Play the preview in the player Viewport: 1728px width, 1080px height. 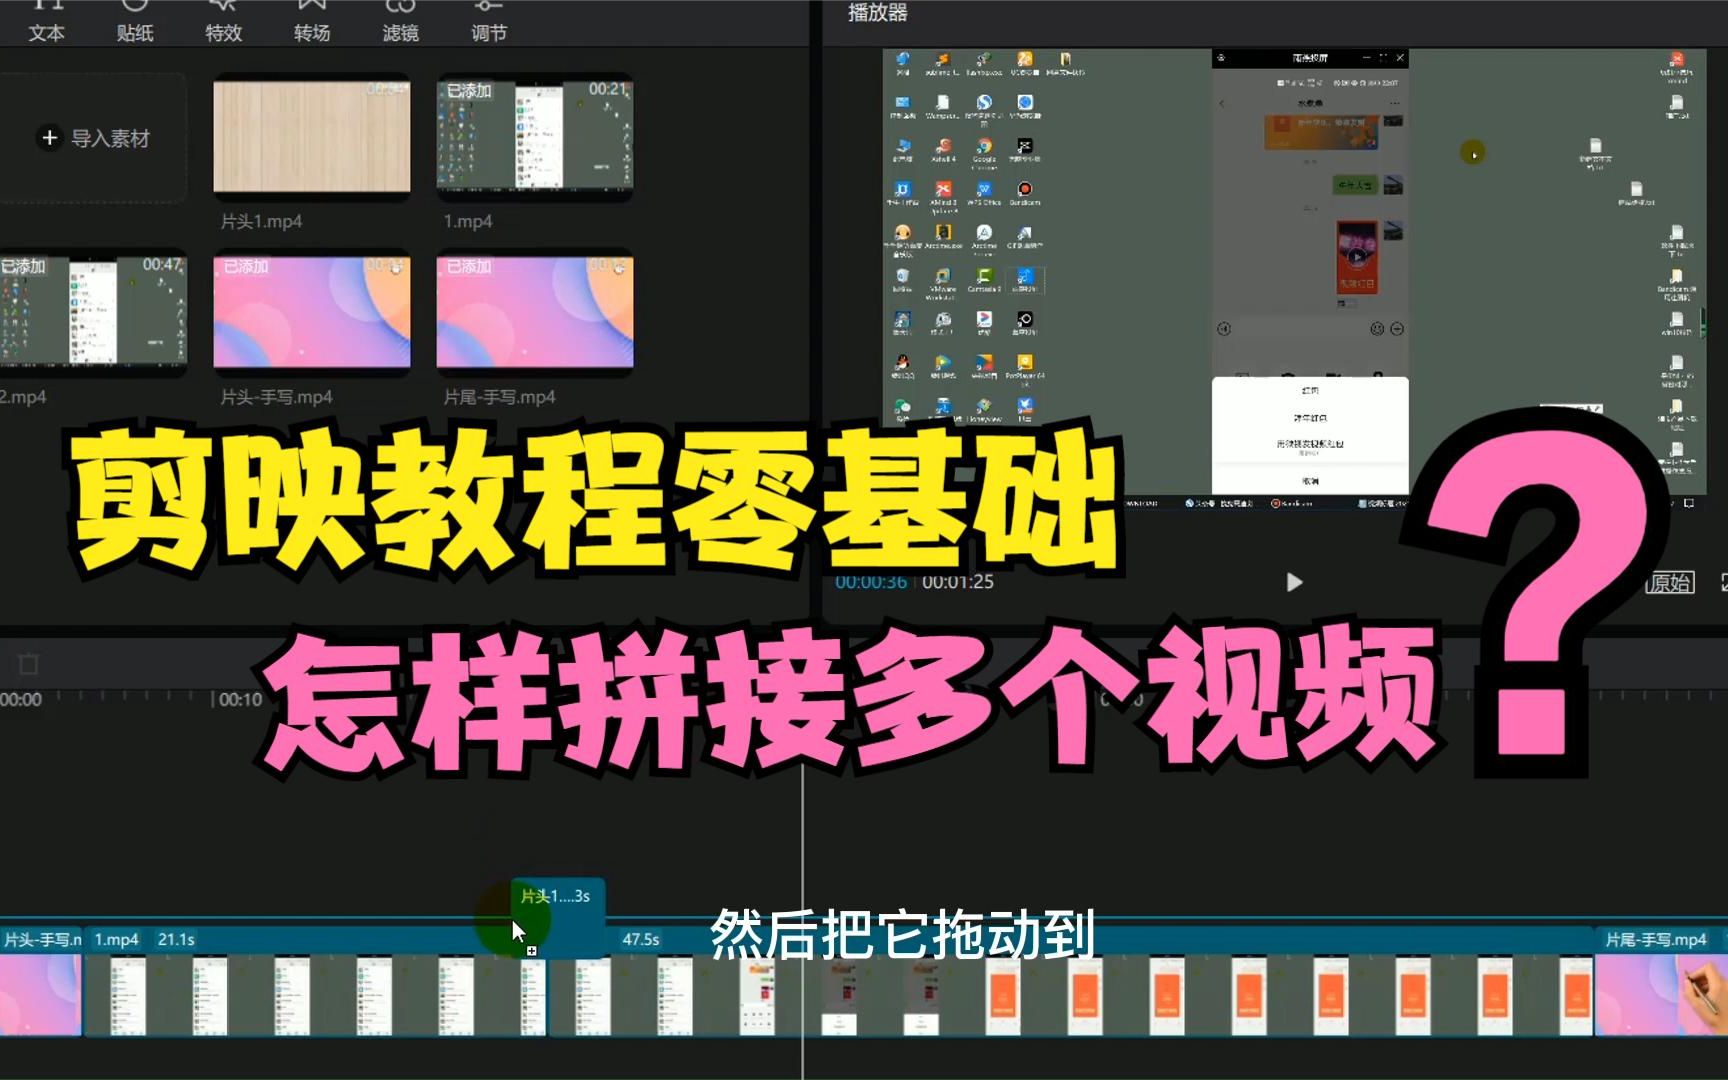click(x=1294, y=582)
